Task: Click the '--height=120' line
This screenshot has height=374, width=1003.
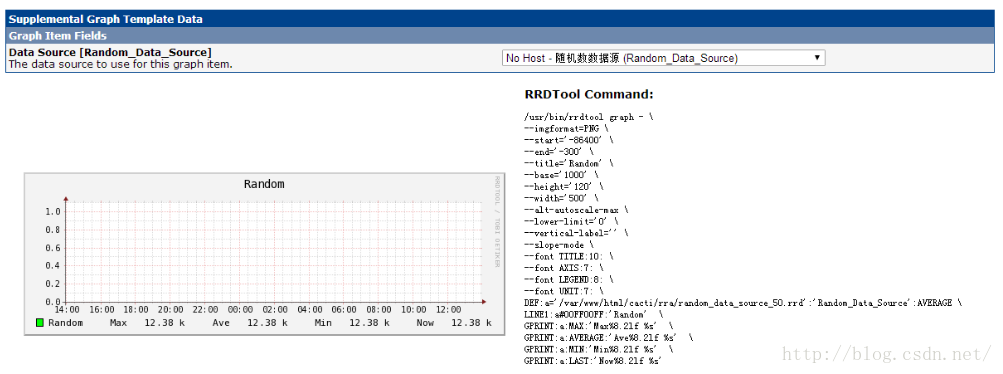Action: [x=565, y=187]
